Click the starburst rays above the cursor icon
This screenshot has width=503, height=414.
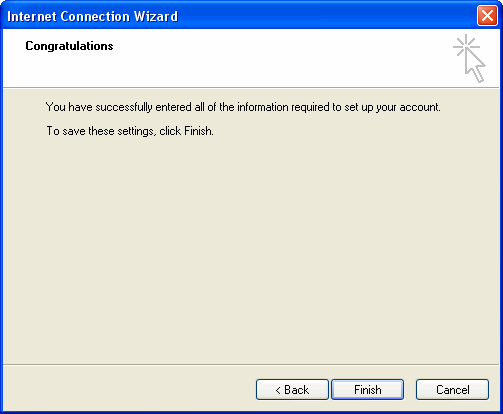pos(466,45)
